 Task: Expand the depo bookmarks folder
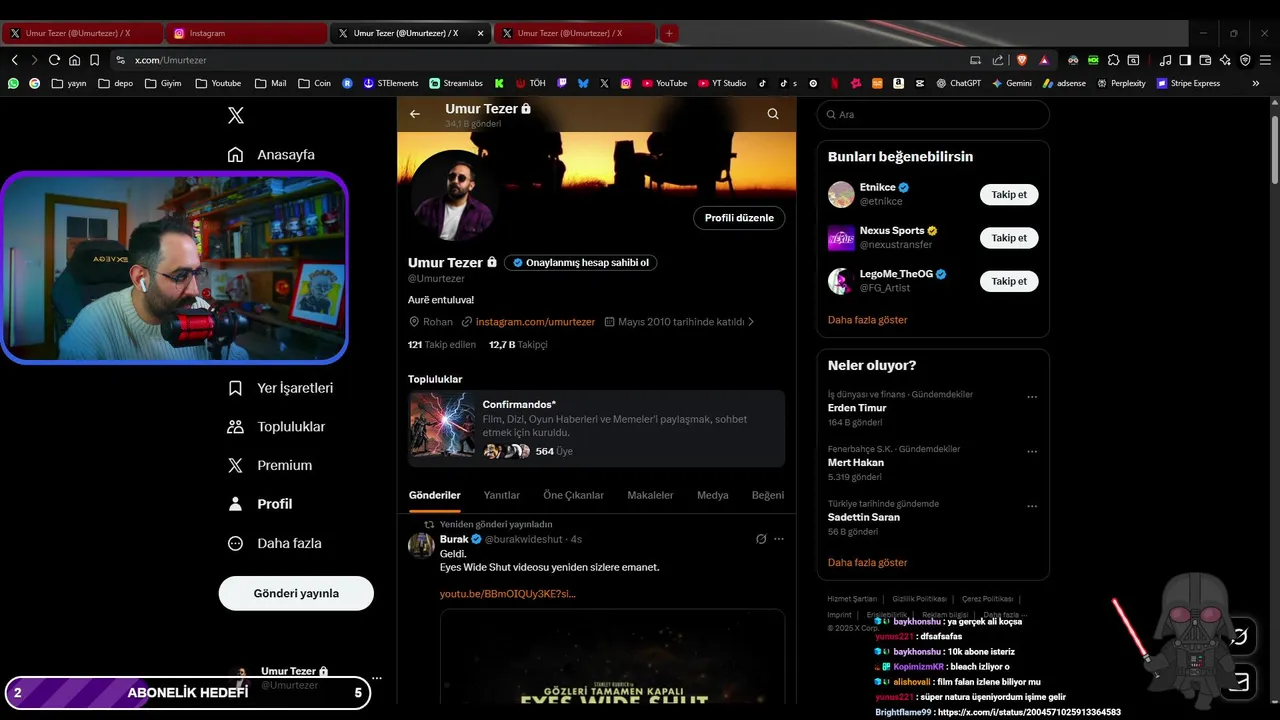click(x=115, y=83)
